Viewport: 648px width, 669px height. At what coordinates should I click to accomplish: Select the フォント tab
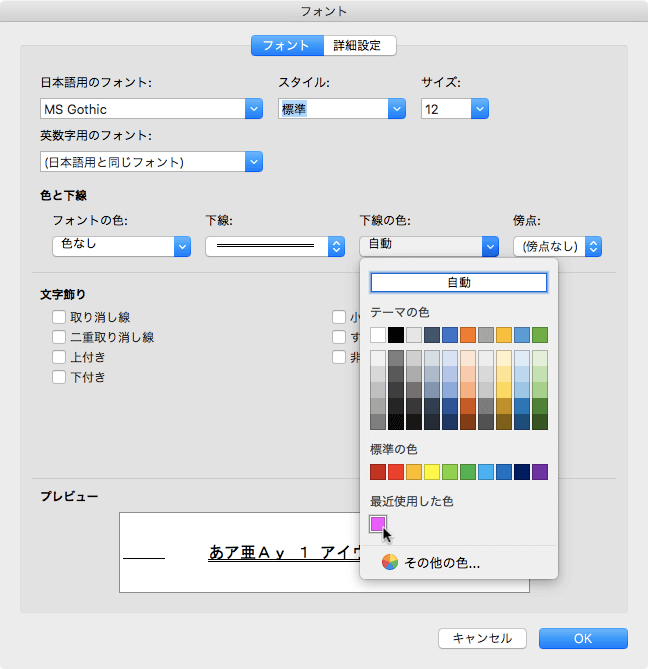pos(287,45)
